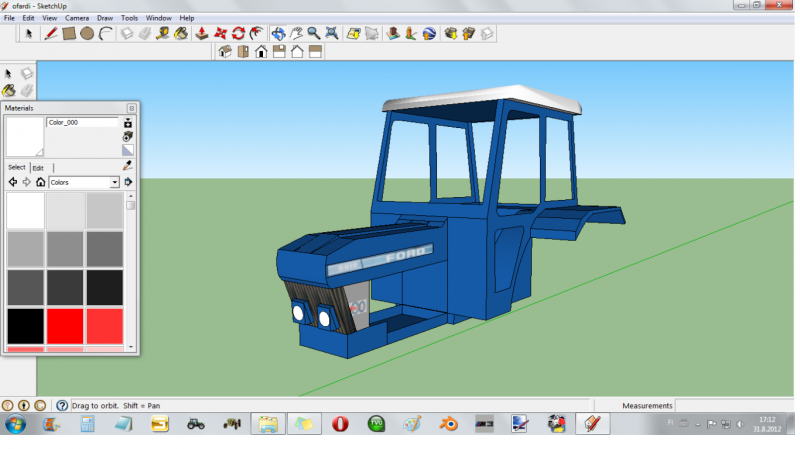Open the Colors library dropdown
Image resolution: width=800 pixels, height=449 pixels.
114,182
